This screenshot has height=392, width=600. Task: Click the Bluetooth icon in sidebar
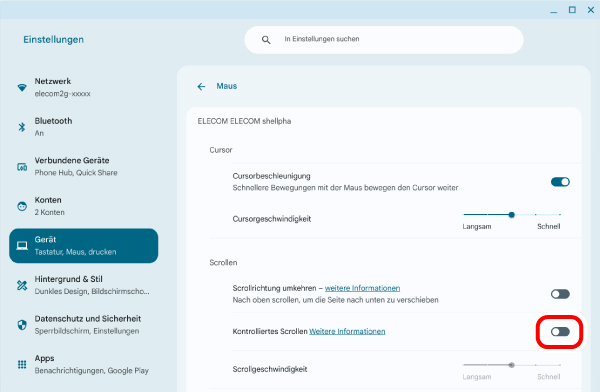click(22, 127)
